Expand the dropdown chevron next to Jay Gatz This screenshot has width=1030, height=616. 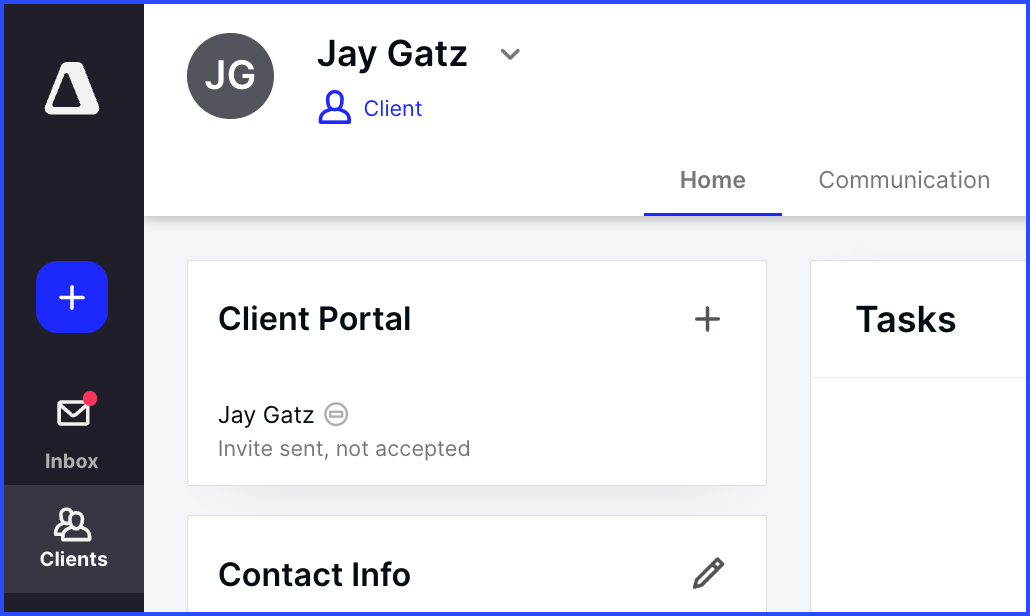point(510,54)
